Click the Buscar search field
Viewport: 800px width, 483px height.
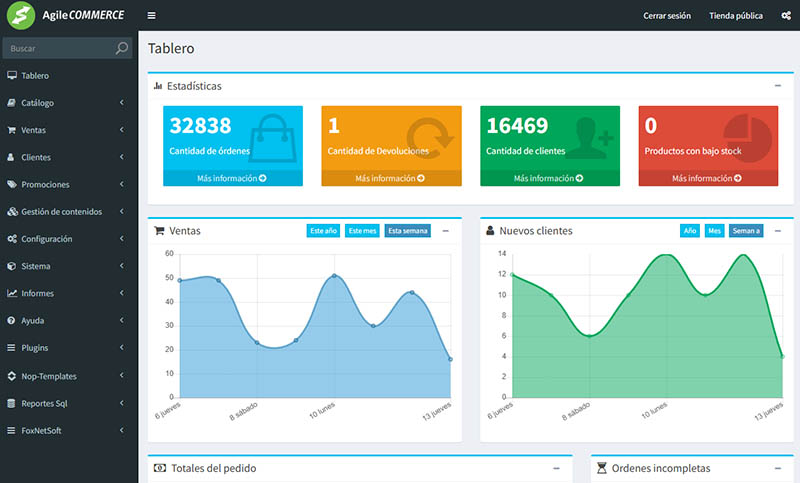coord(67,48)
